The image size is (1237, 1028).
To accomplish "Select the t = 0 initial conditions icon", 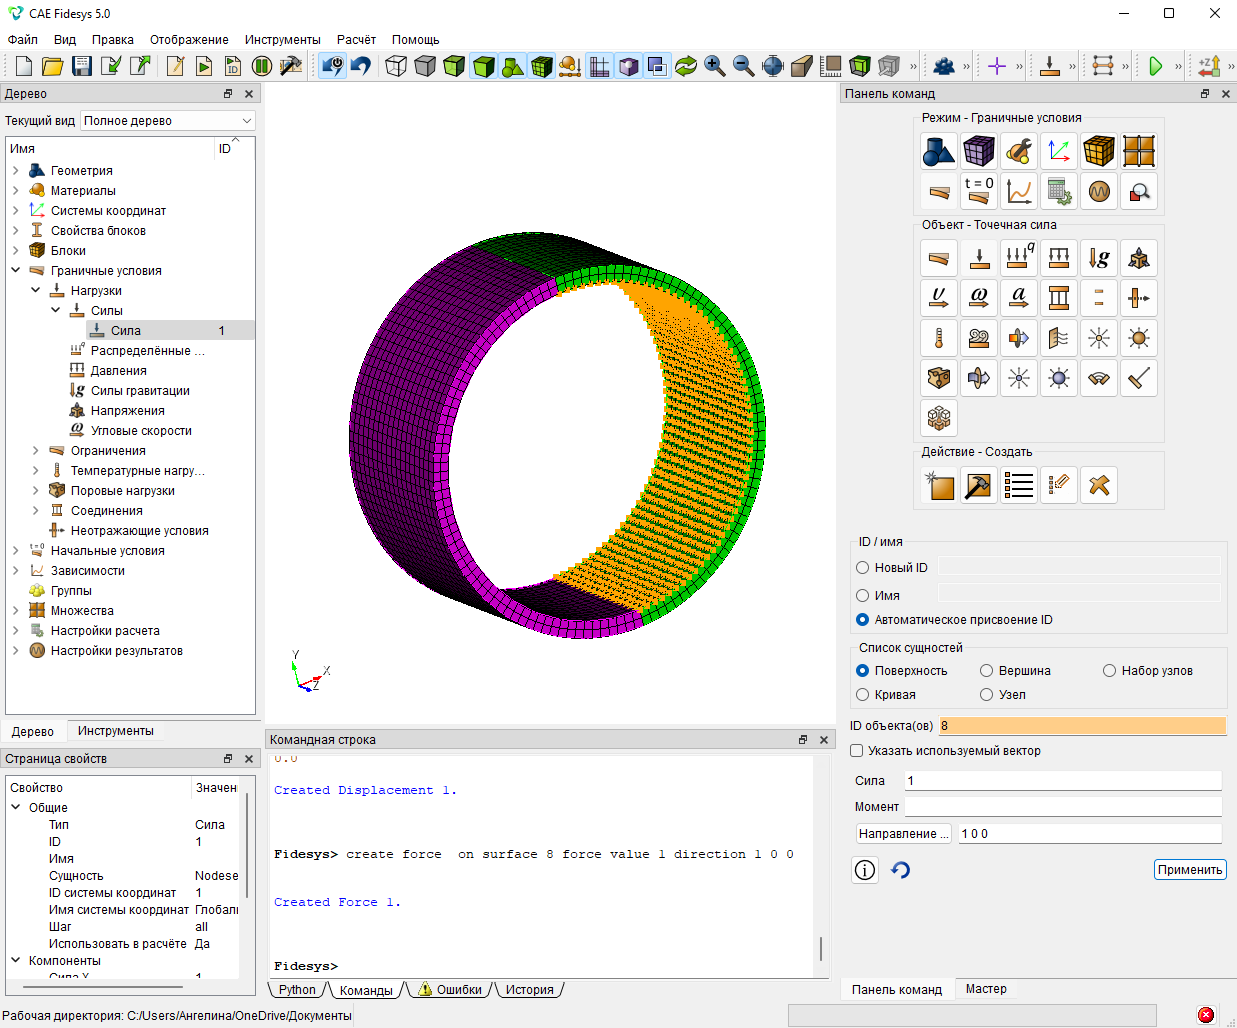I will coord(979,191).
